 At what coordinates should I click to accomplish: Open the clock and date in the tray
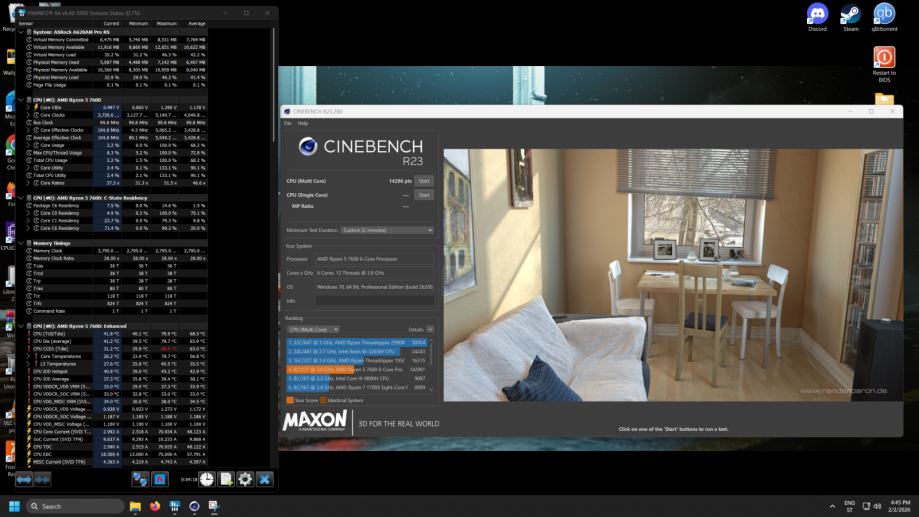point(900,506)
